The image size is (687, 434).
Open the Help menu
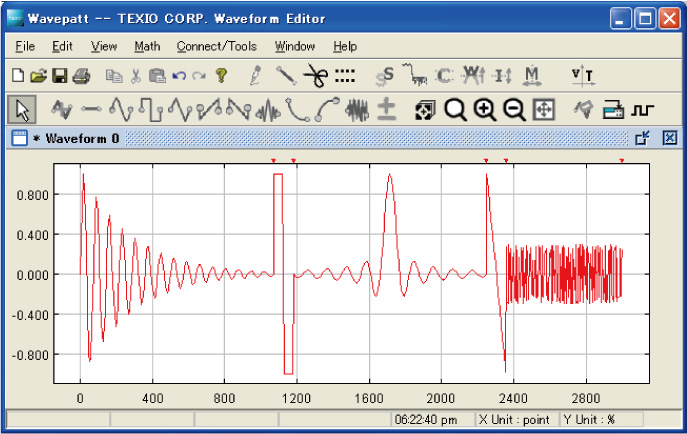[x=345, y=46]
